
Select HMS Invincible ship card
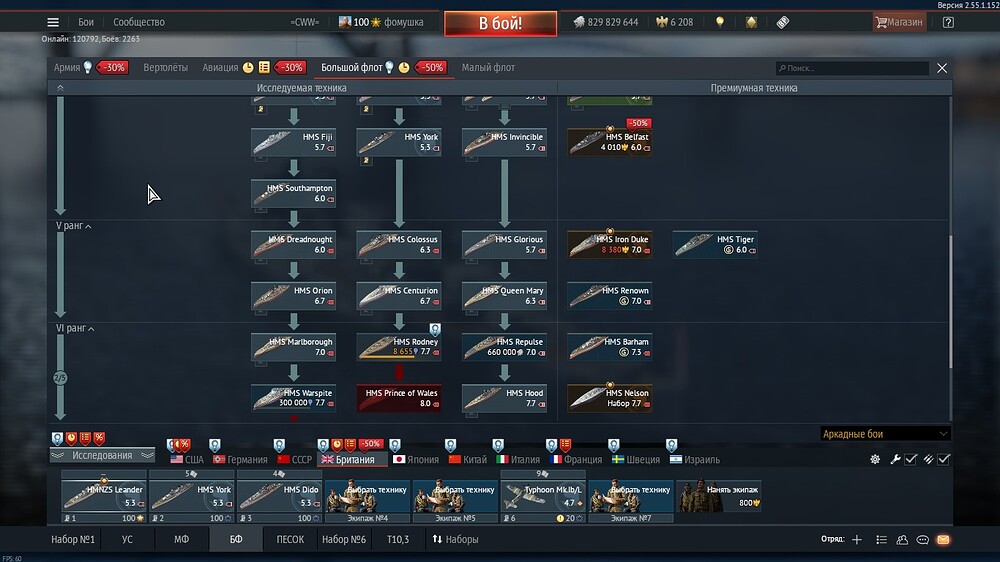pos(504,142)
